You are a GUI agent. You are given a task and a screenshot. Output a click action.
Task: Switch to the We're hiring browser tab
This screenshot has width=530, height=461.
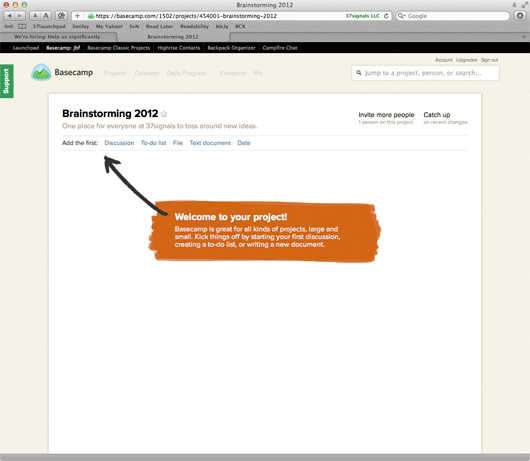pyautogui.click(x=59, y=37)
